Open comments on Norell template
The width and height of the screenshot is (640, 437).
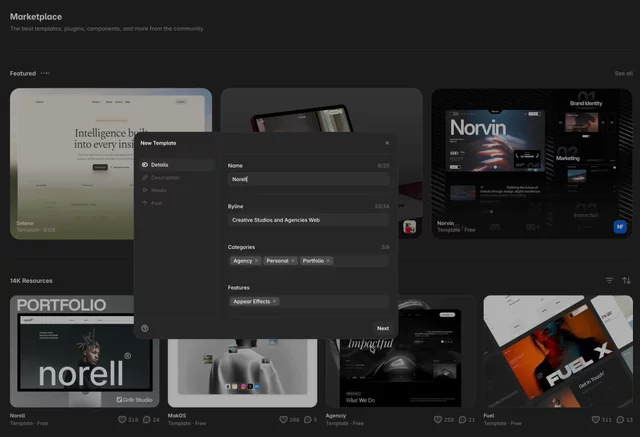tap(147, 419)
